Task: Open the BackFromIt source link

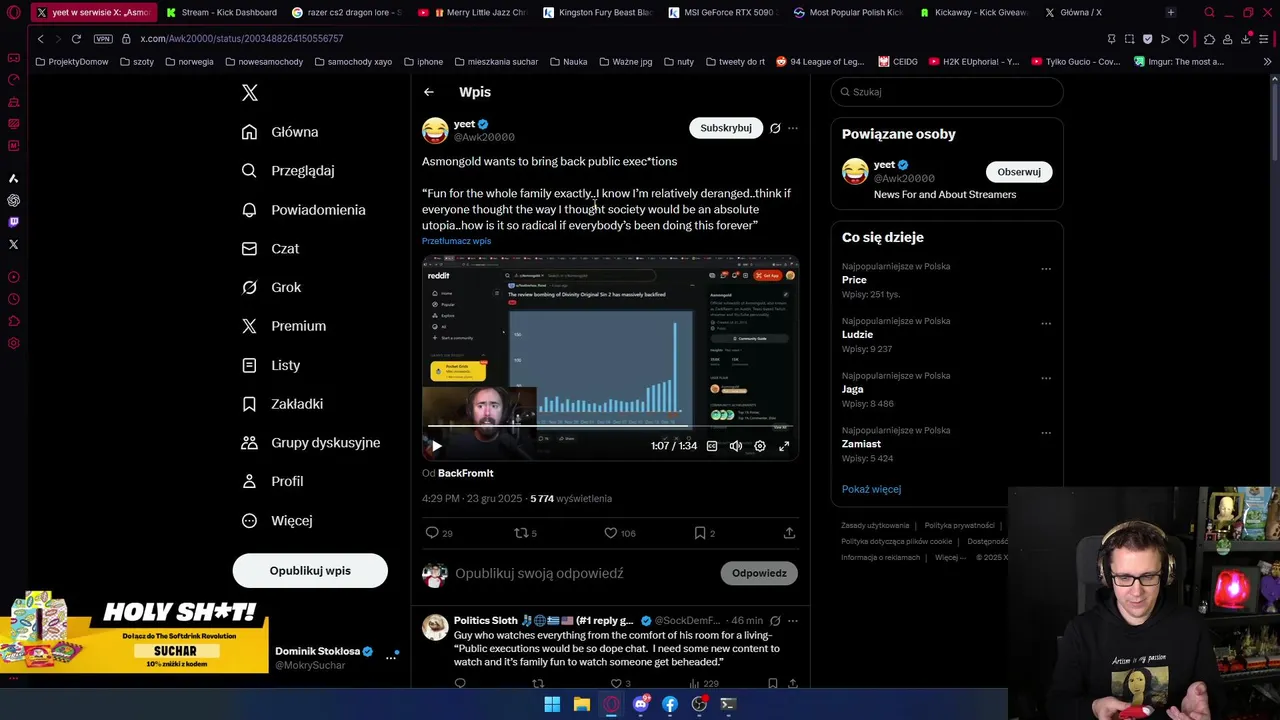Action: pos(465,473)
